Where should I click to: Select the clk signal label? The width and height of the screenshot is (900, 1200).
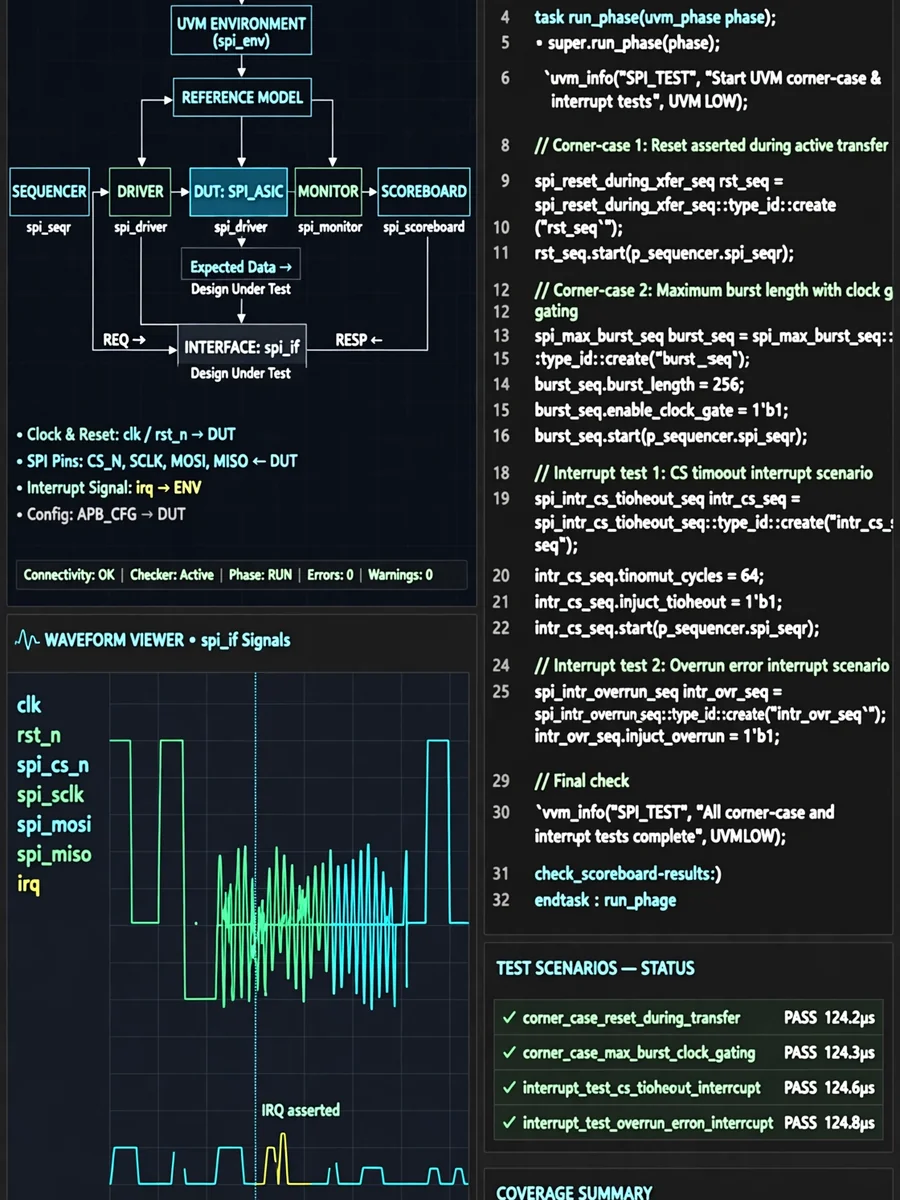pos(29,705)
